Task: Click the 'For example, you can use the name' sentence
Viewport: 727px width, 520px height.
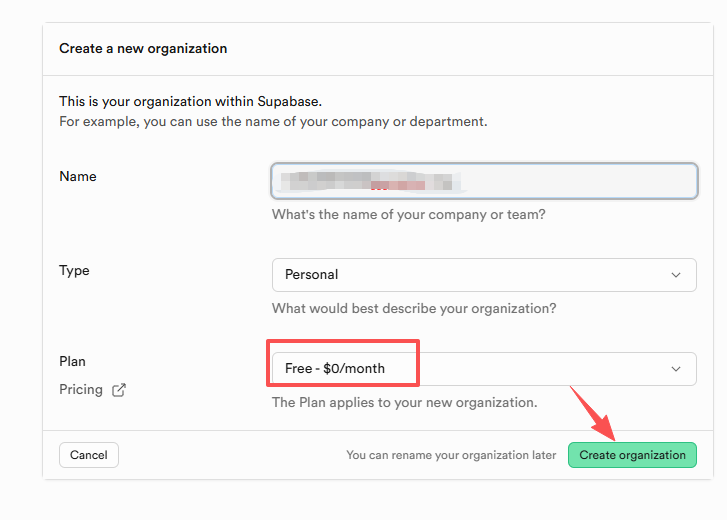Action: [x=273, y=121]
